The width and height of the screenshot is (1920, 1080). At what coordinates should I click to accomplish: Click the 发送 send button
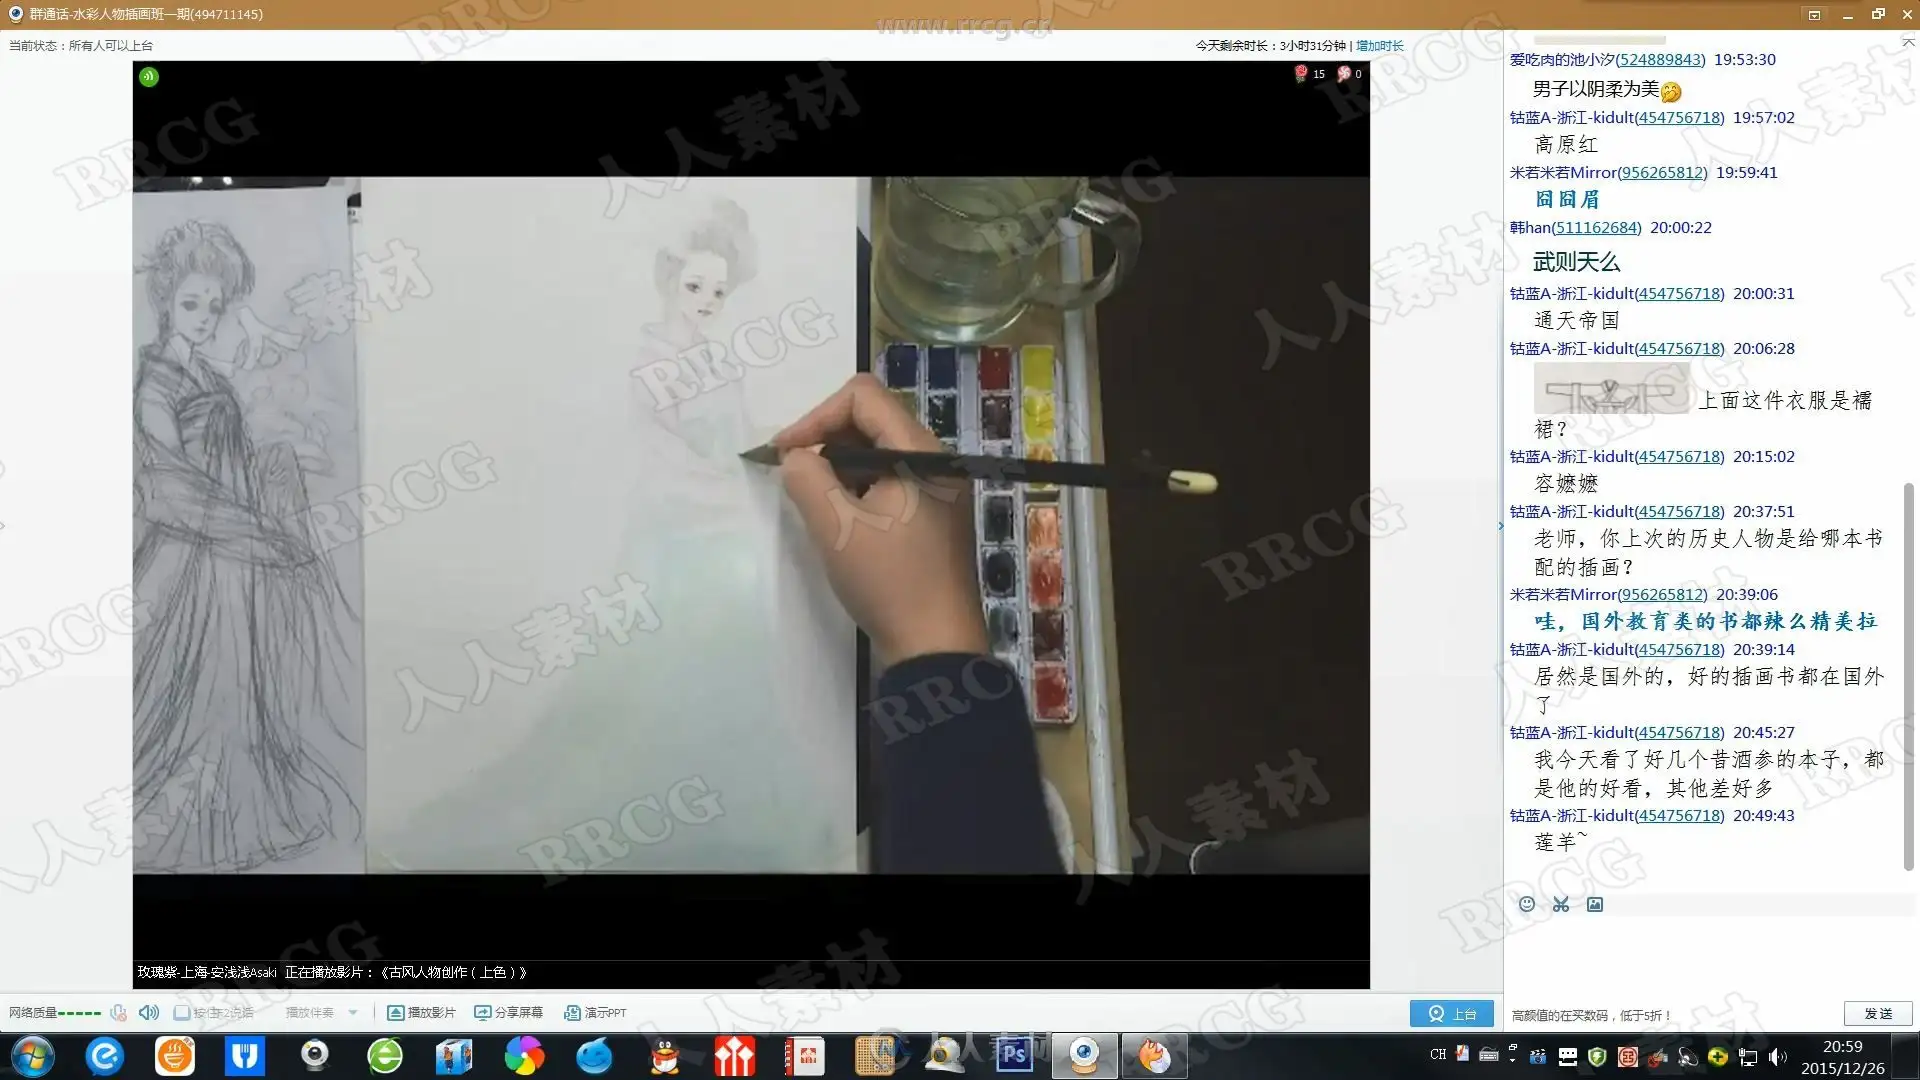pos(1878,1013)
